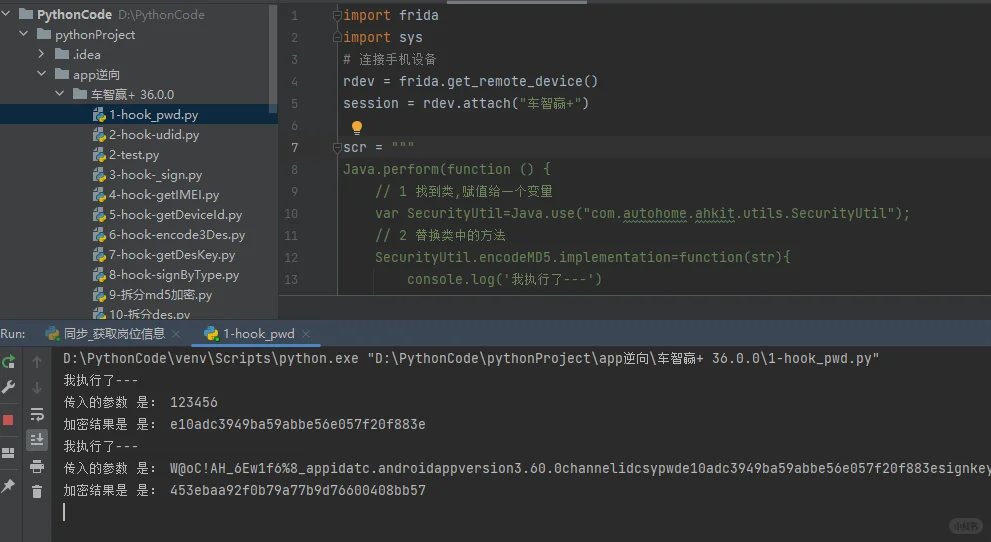Jump up the stack trace arrow
The image size is (991, 542).
click(37, 362)
